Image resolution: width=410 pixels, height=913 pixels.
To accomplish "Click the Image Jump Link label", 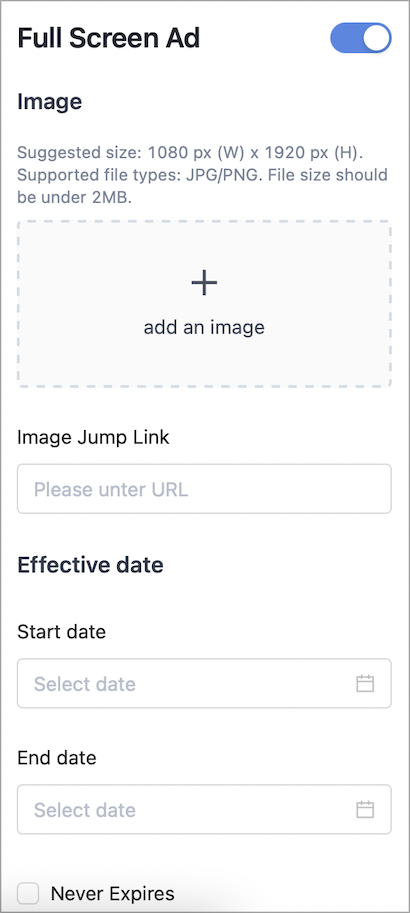I will point(93,437).
